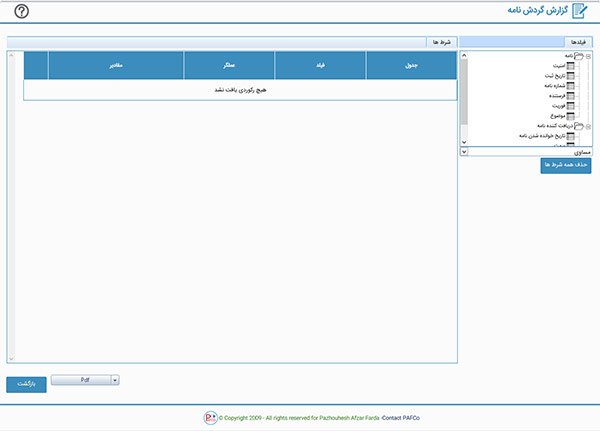This screenshot has height=431, width=600.
Task: Click the fields tree scrollbar thumb
Action: [x=464, y=92]
